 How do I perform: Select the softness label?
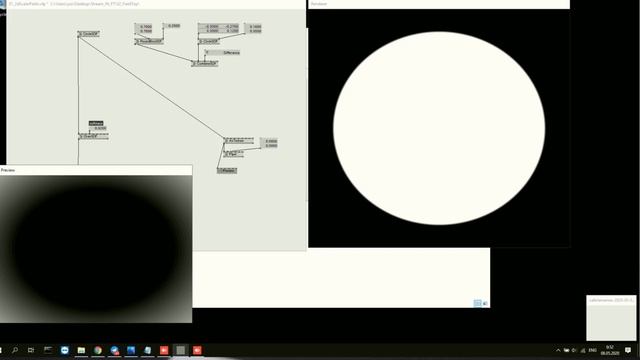point(96,123)
